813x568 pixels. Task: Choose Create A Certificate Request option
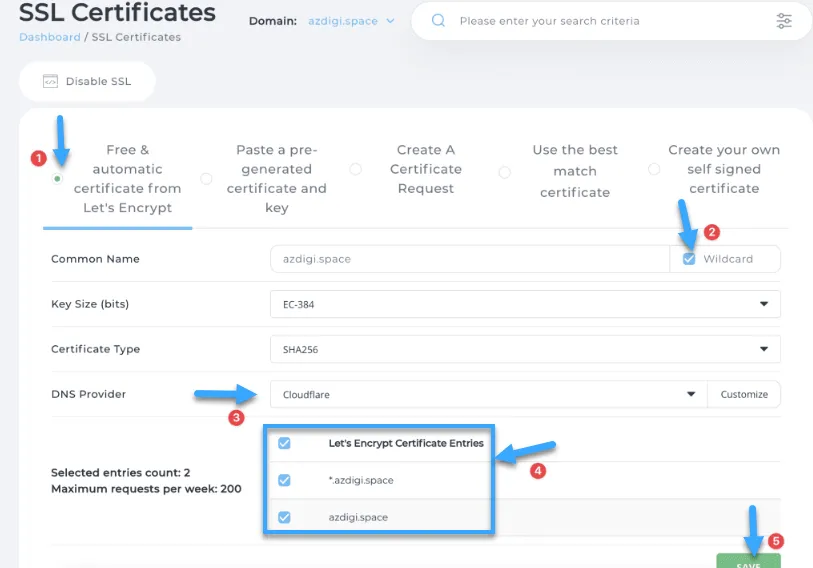pyautogui.click(x=355, y=169)
